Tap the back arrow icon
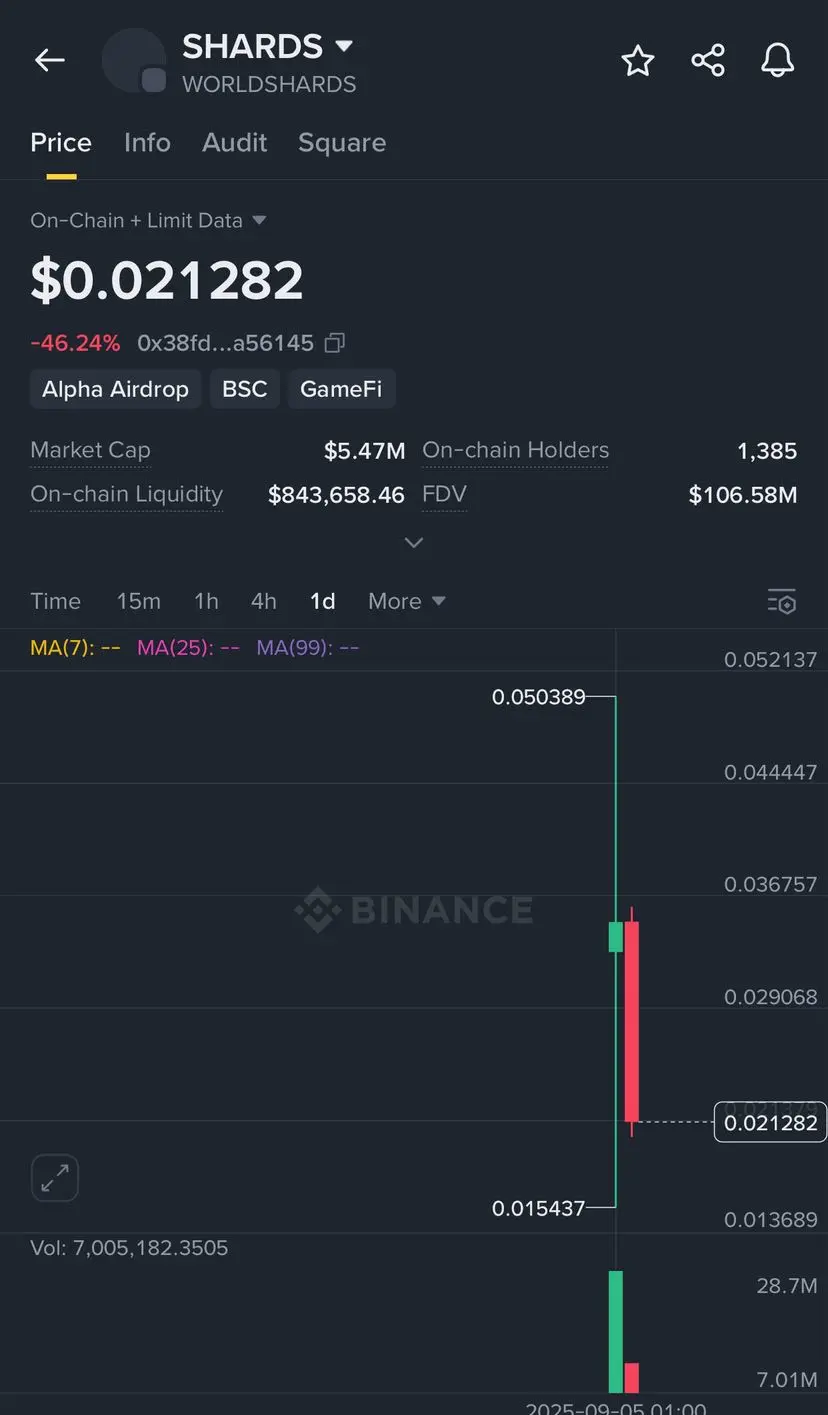 [49, 60]
